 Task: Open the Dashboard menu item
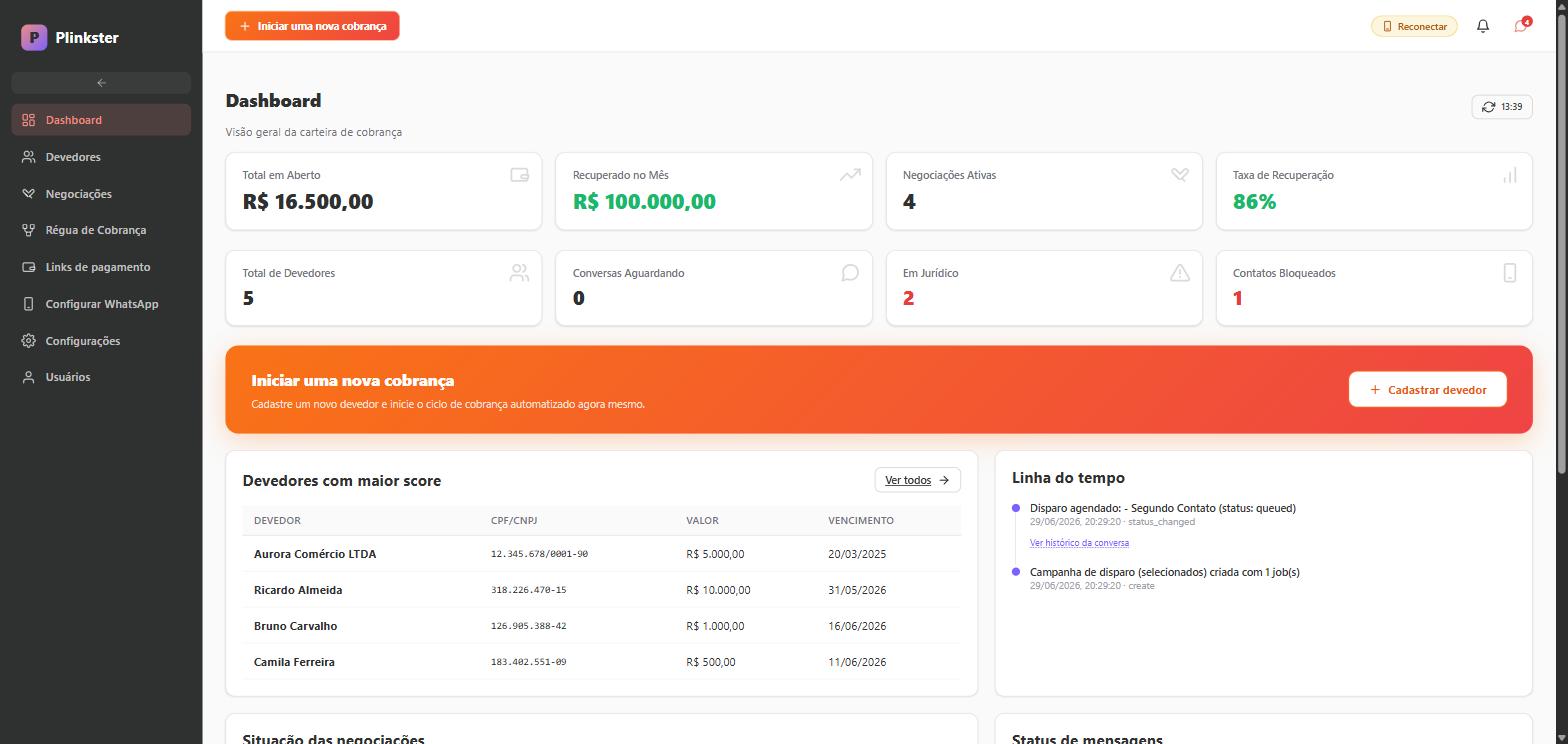101,120
